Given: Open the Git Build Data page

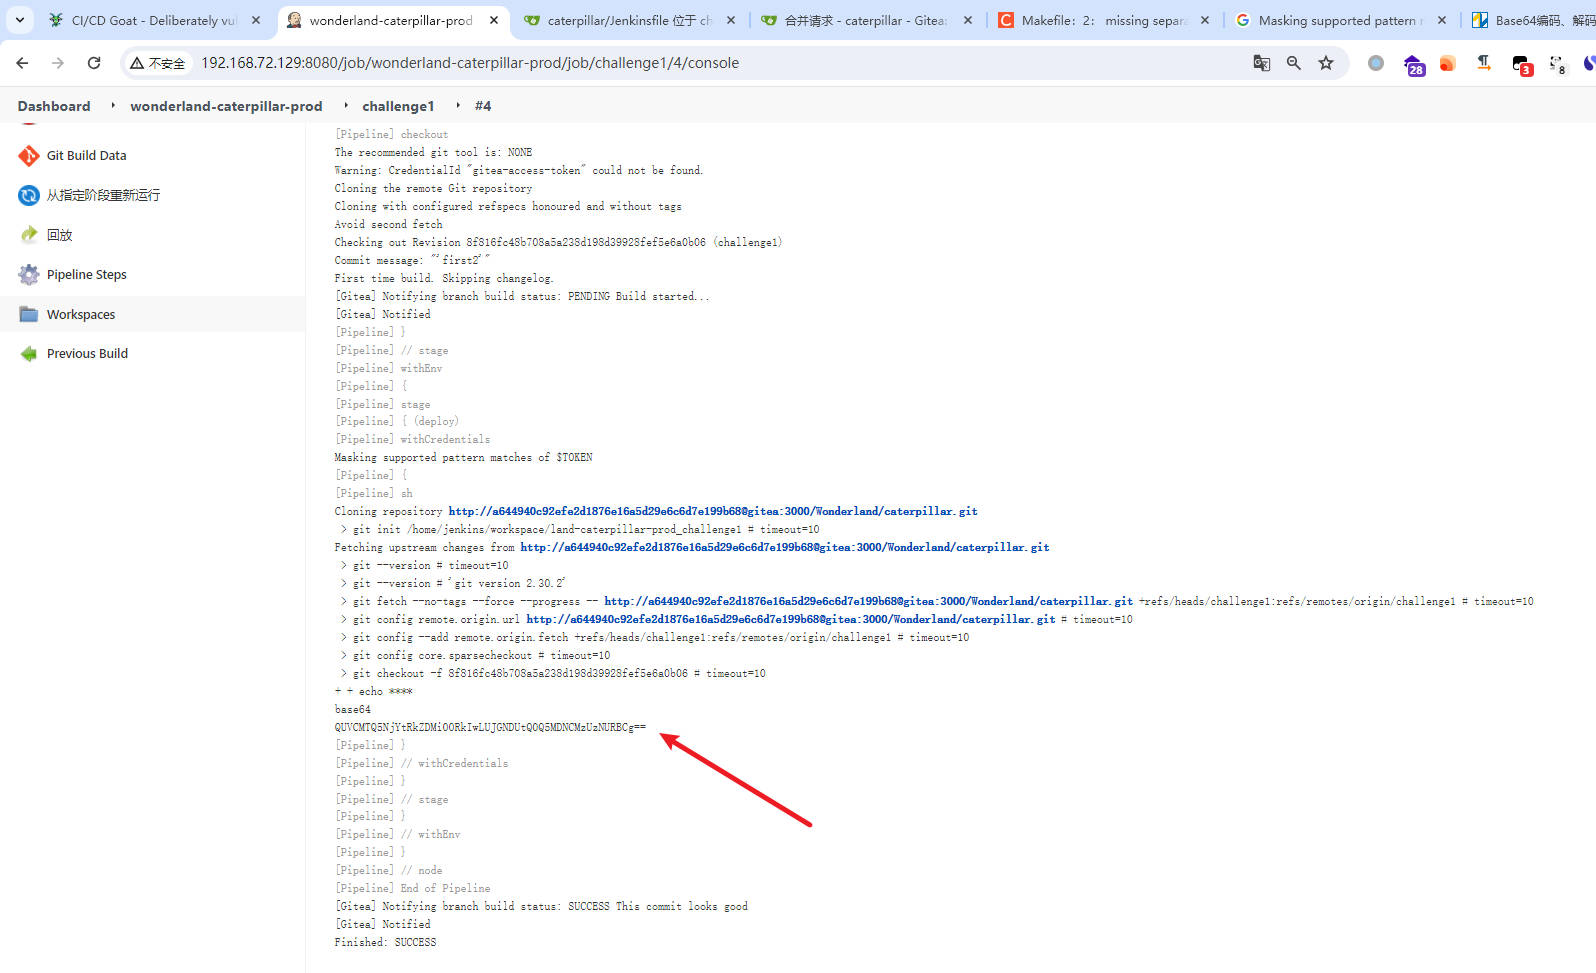Looking at the screenshot, I should pyautogui.click(x=86, y=155).
